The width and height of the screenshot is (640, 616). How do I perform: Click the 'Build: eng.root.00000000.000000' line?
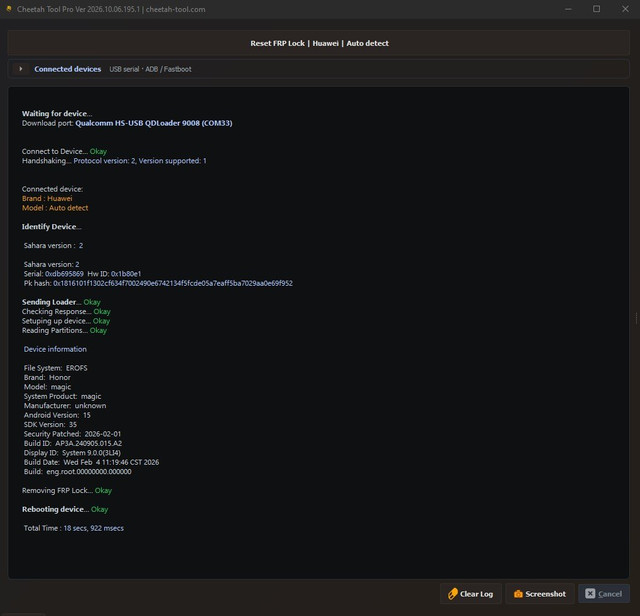pyautogui.click(x=77, y=471)
